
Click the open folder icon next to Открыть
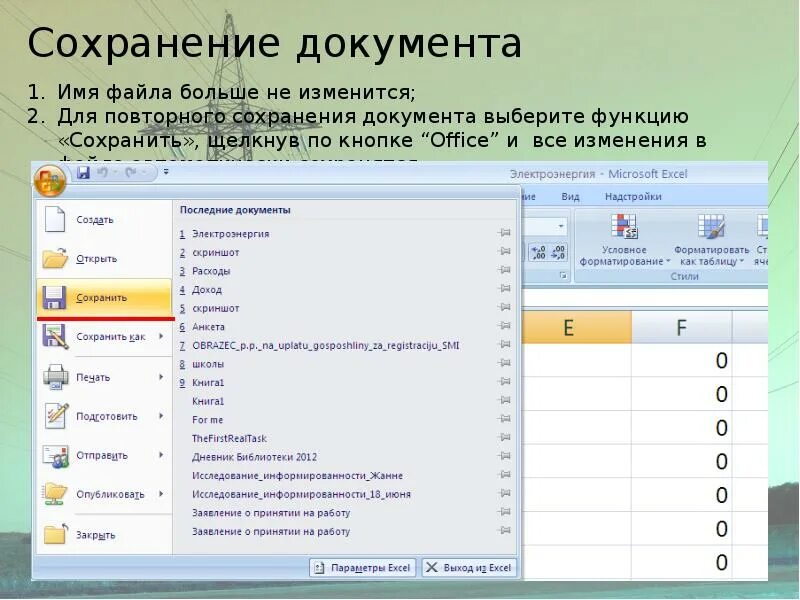(55, 258)
